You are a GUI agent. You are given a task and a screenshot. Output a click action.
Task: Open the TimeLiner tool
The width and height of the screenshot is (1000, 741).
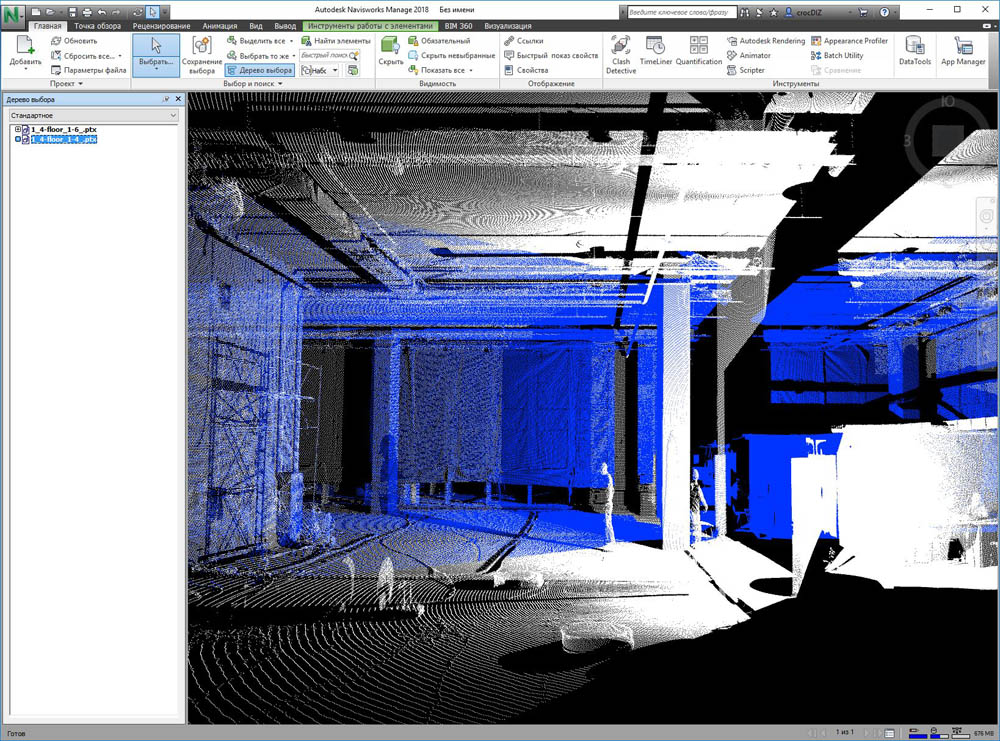click(656, 52)
